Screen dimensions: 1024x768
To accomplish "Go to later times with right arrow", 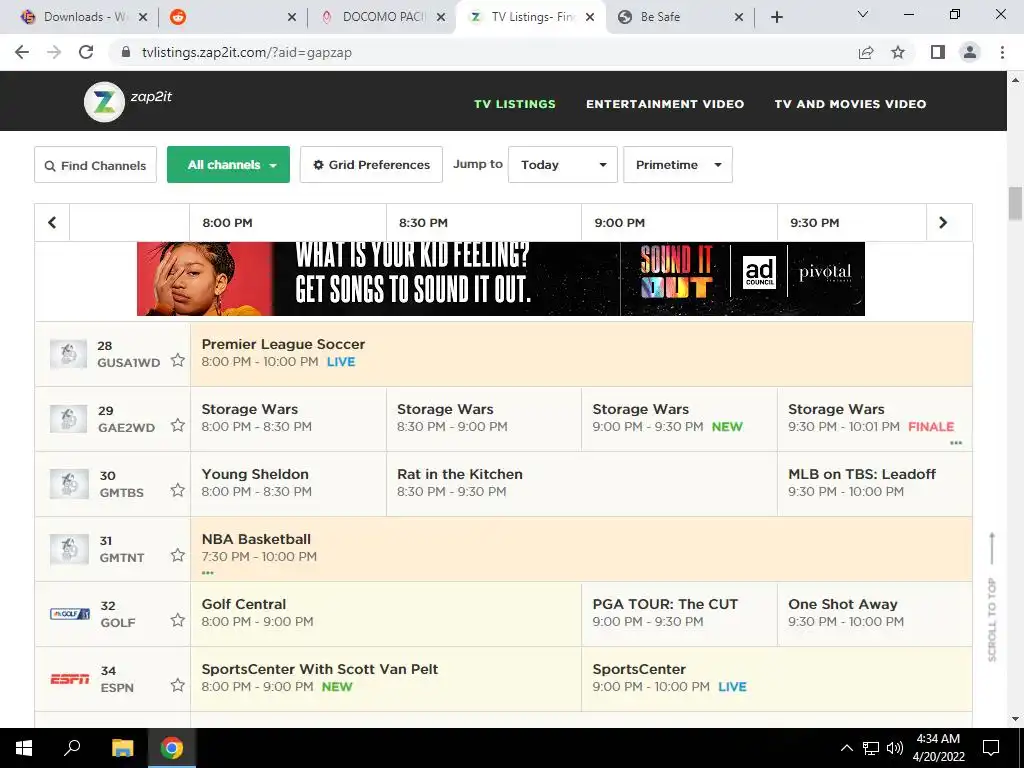I will (x=942, y=223).
